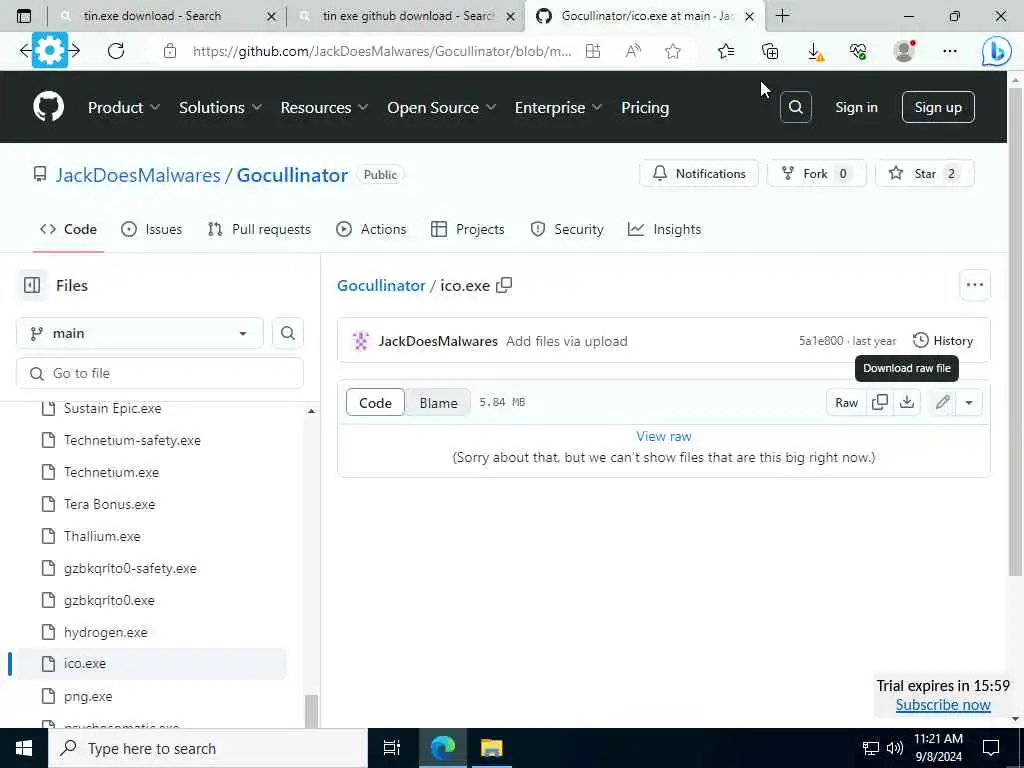Screen dimensions: 1024x768
Task: Open the Pull requests tab
Action: pos(259,229)
